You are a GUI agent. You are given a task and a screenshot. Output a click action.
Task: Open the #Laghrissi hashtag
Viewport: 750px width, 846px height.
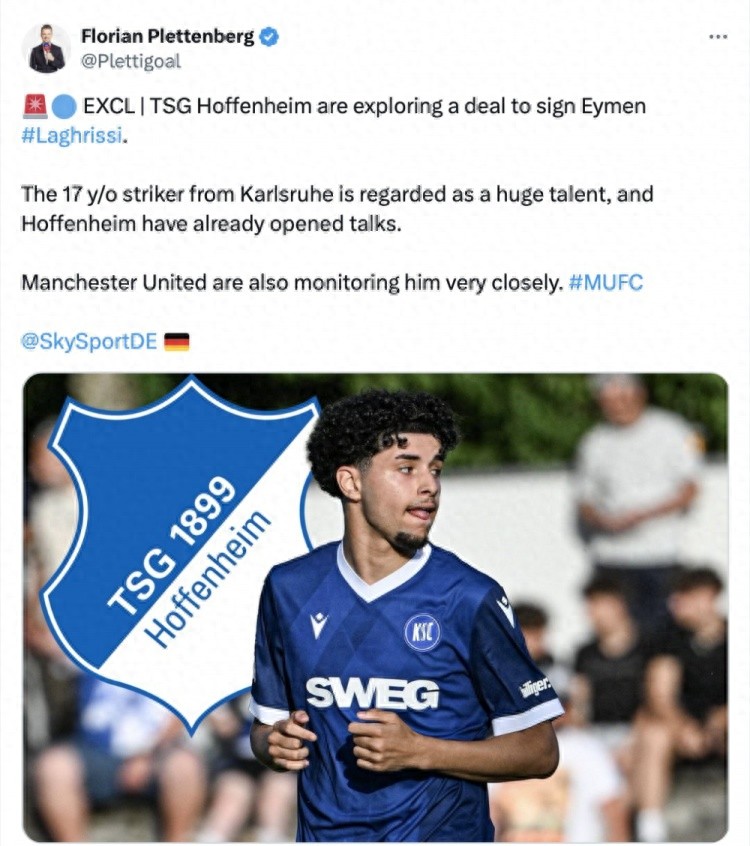72,135
